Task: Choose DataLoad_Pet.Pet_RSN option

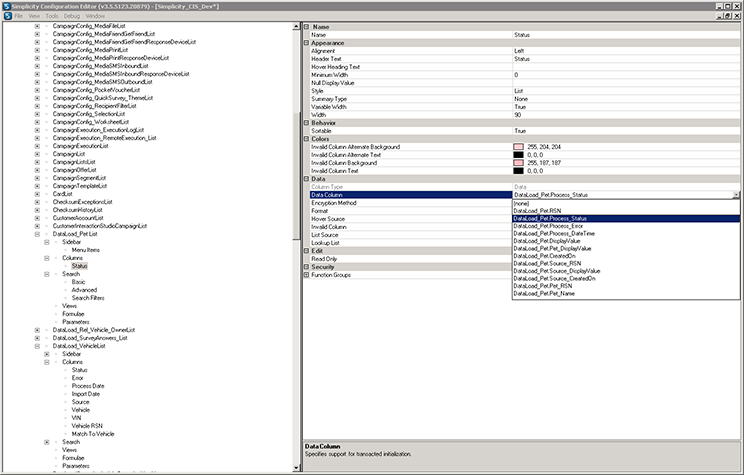Action: click(x=626, y=286)
